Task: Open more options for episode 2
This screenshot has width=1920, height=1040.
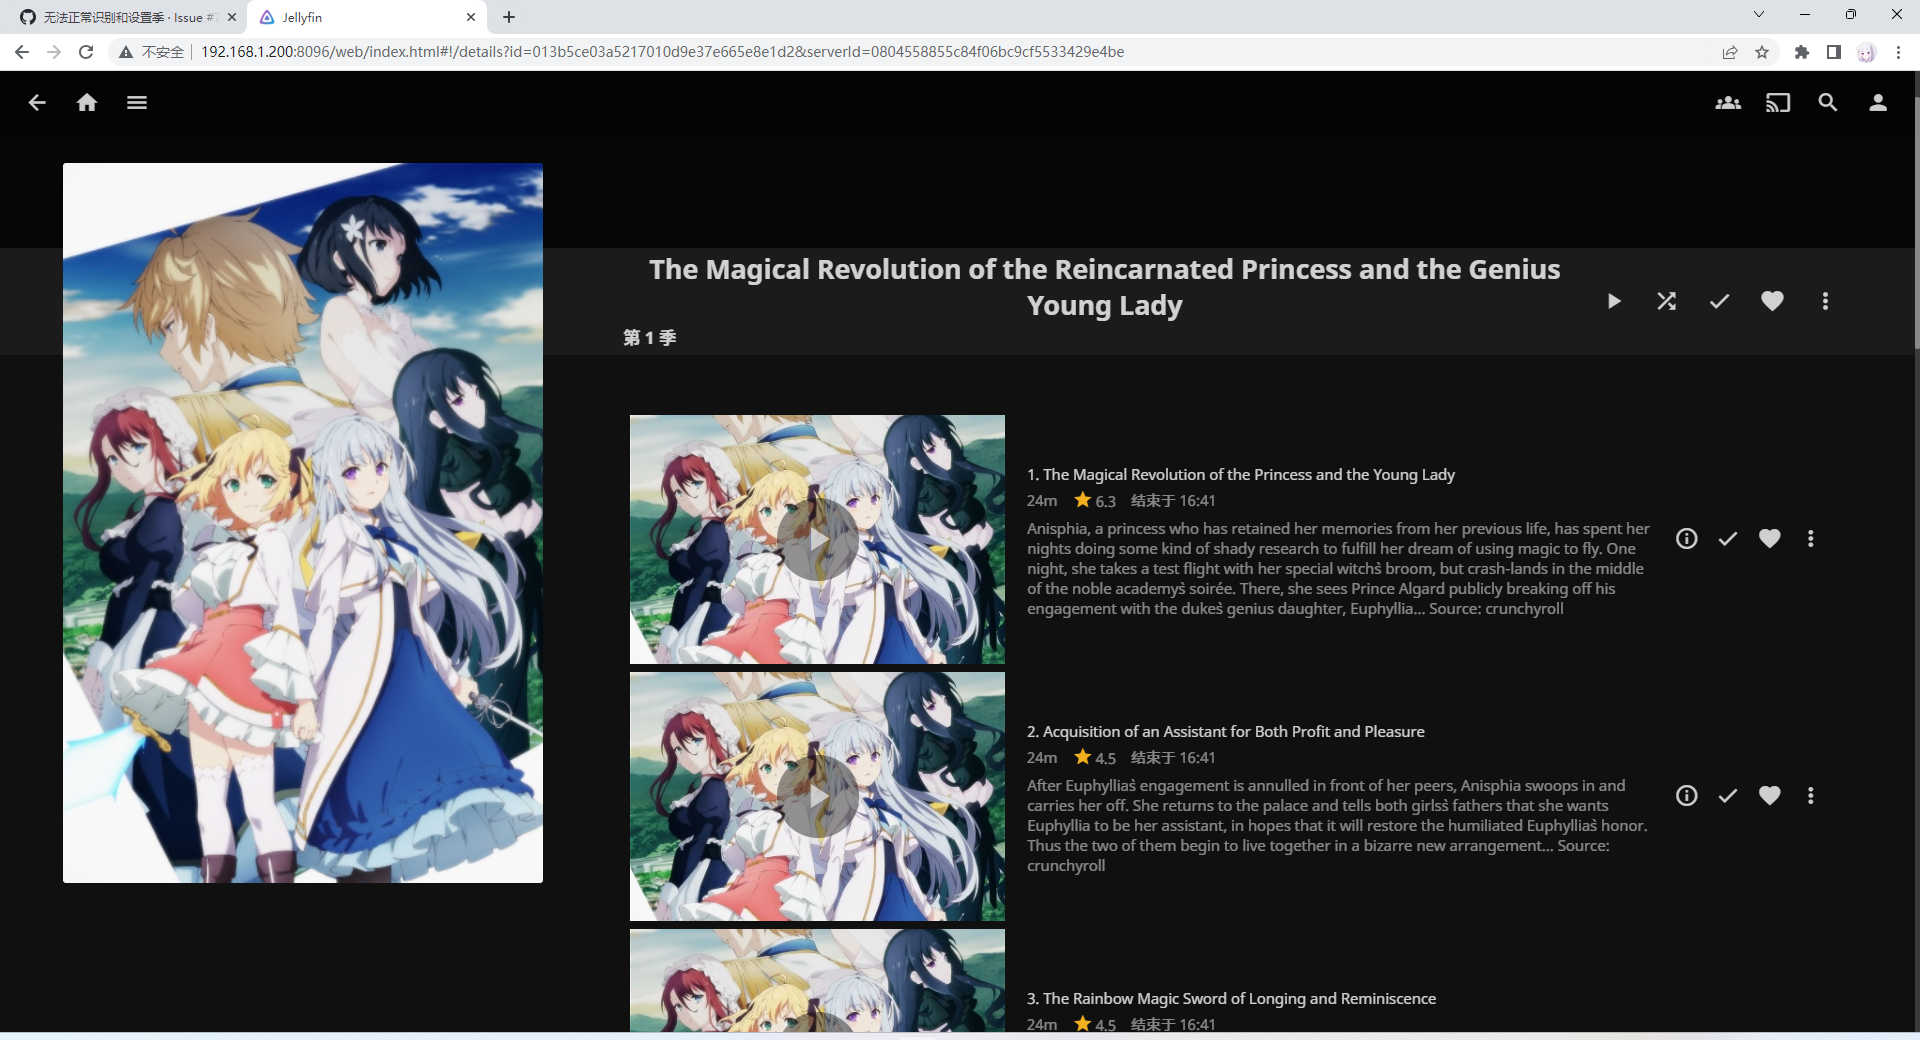Action: [1810, 796]
